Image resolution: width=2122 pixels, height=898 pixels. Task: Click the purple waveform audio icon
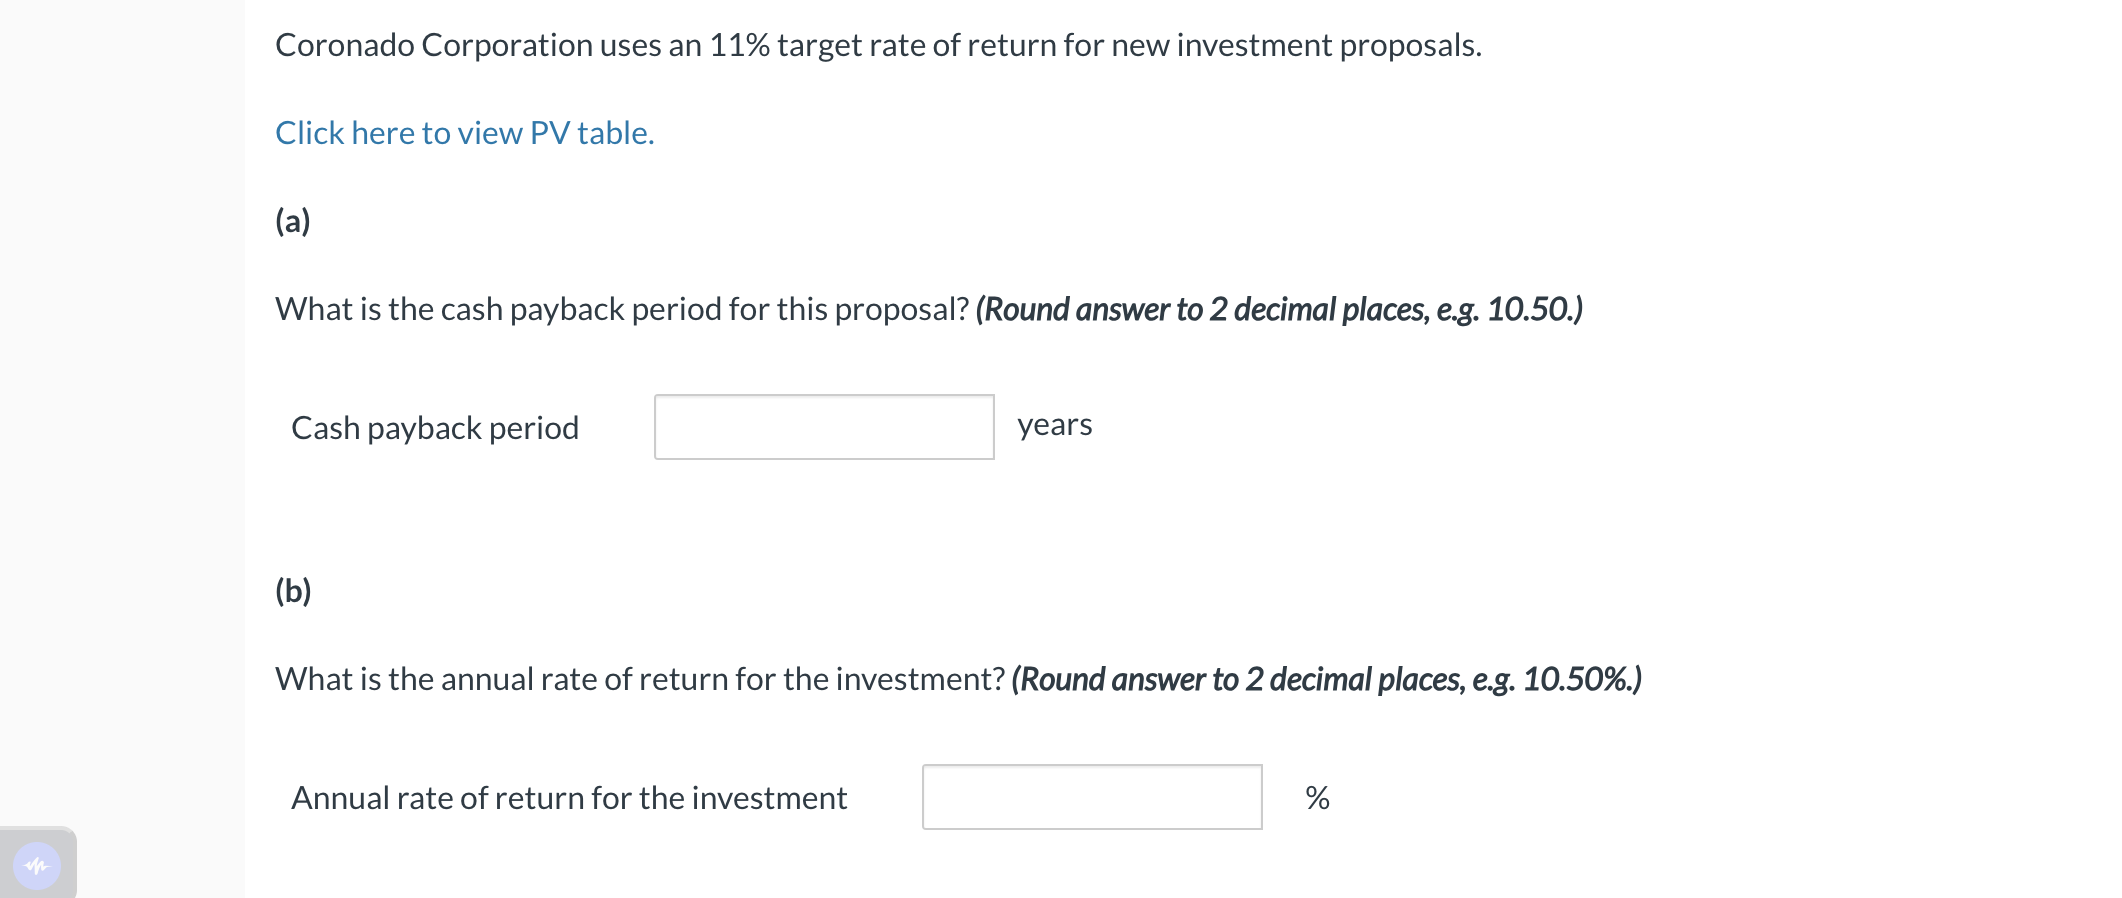(37, 866)
